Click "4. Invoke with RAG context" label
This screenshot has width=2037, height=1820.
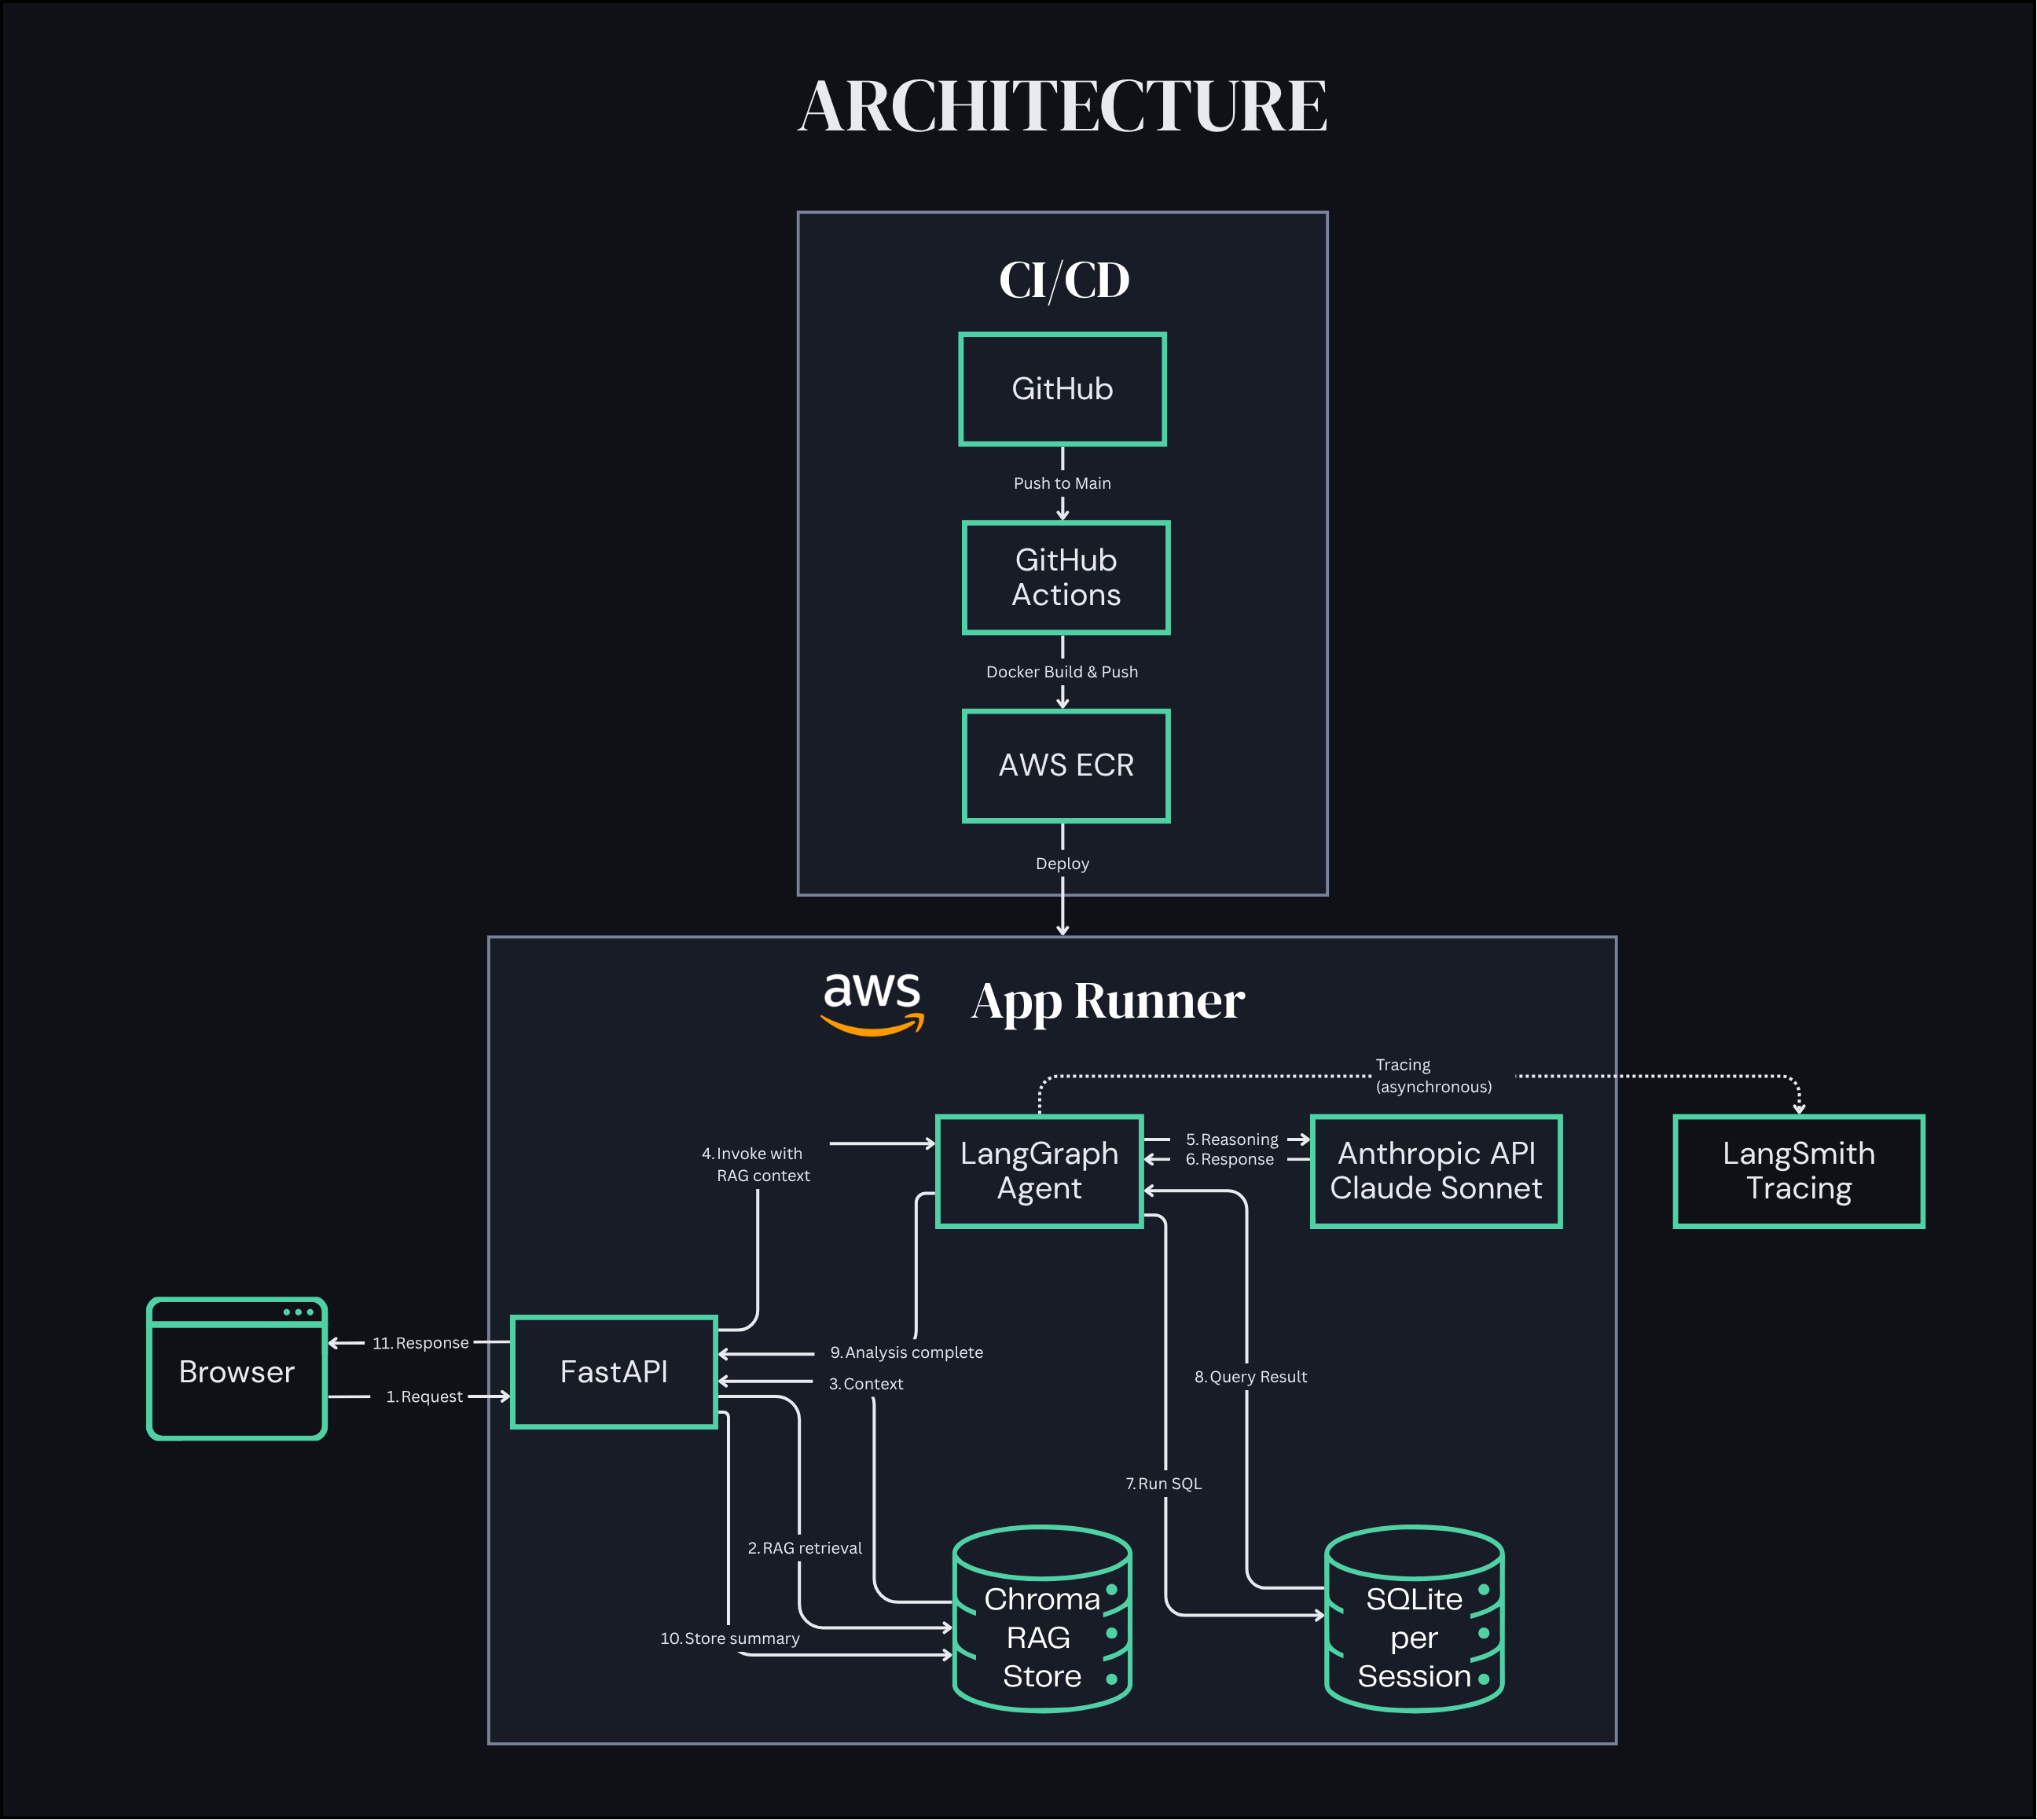click(x=756, y=1165)
